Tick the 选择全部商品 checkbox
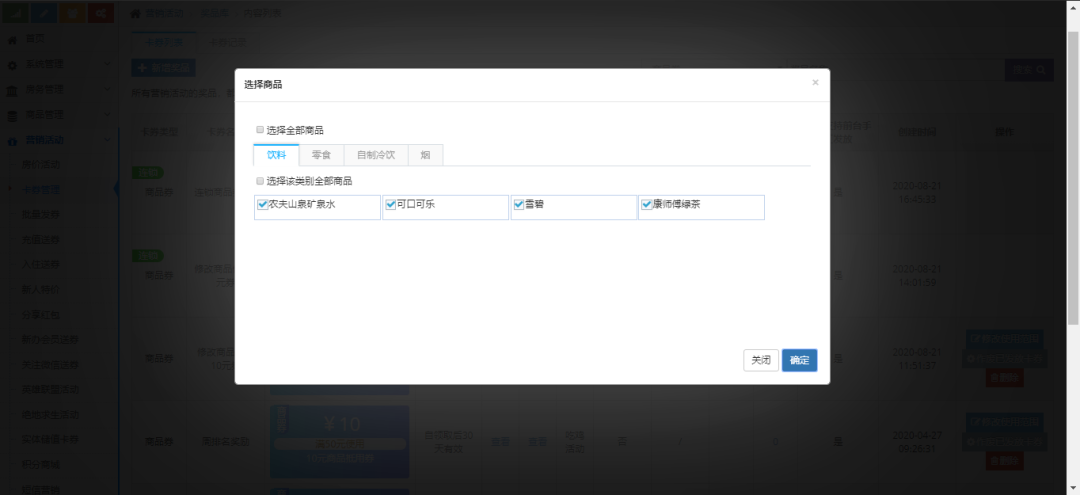The height and width of the screenshot is (495, 1080). click(260, 129)
